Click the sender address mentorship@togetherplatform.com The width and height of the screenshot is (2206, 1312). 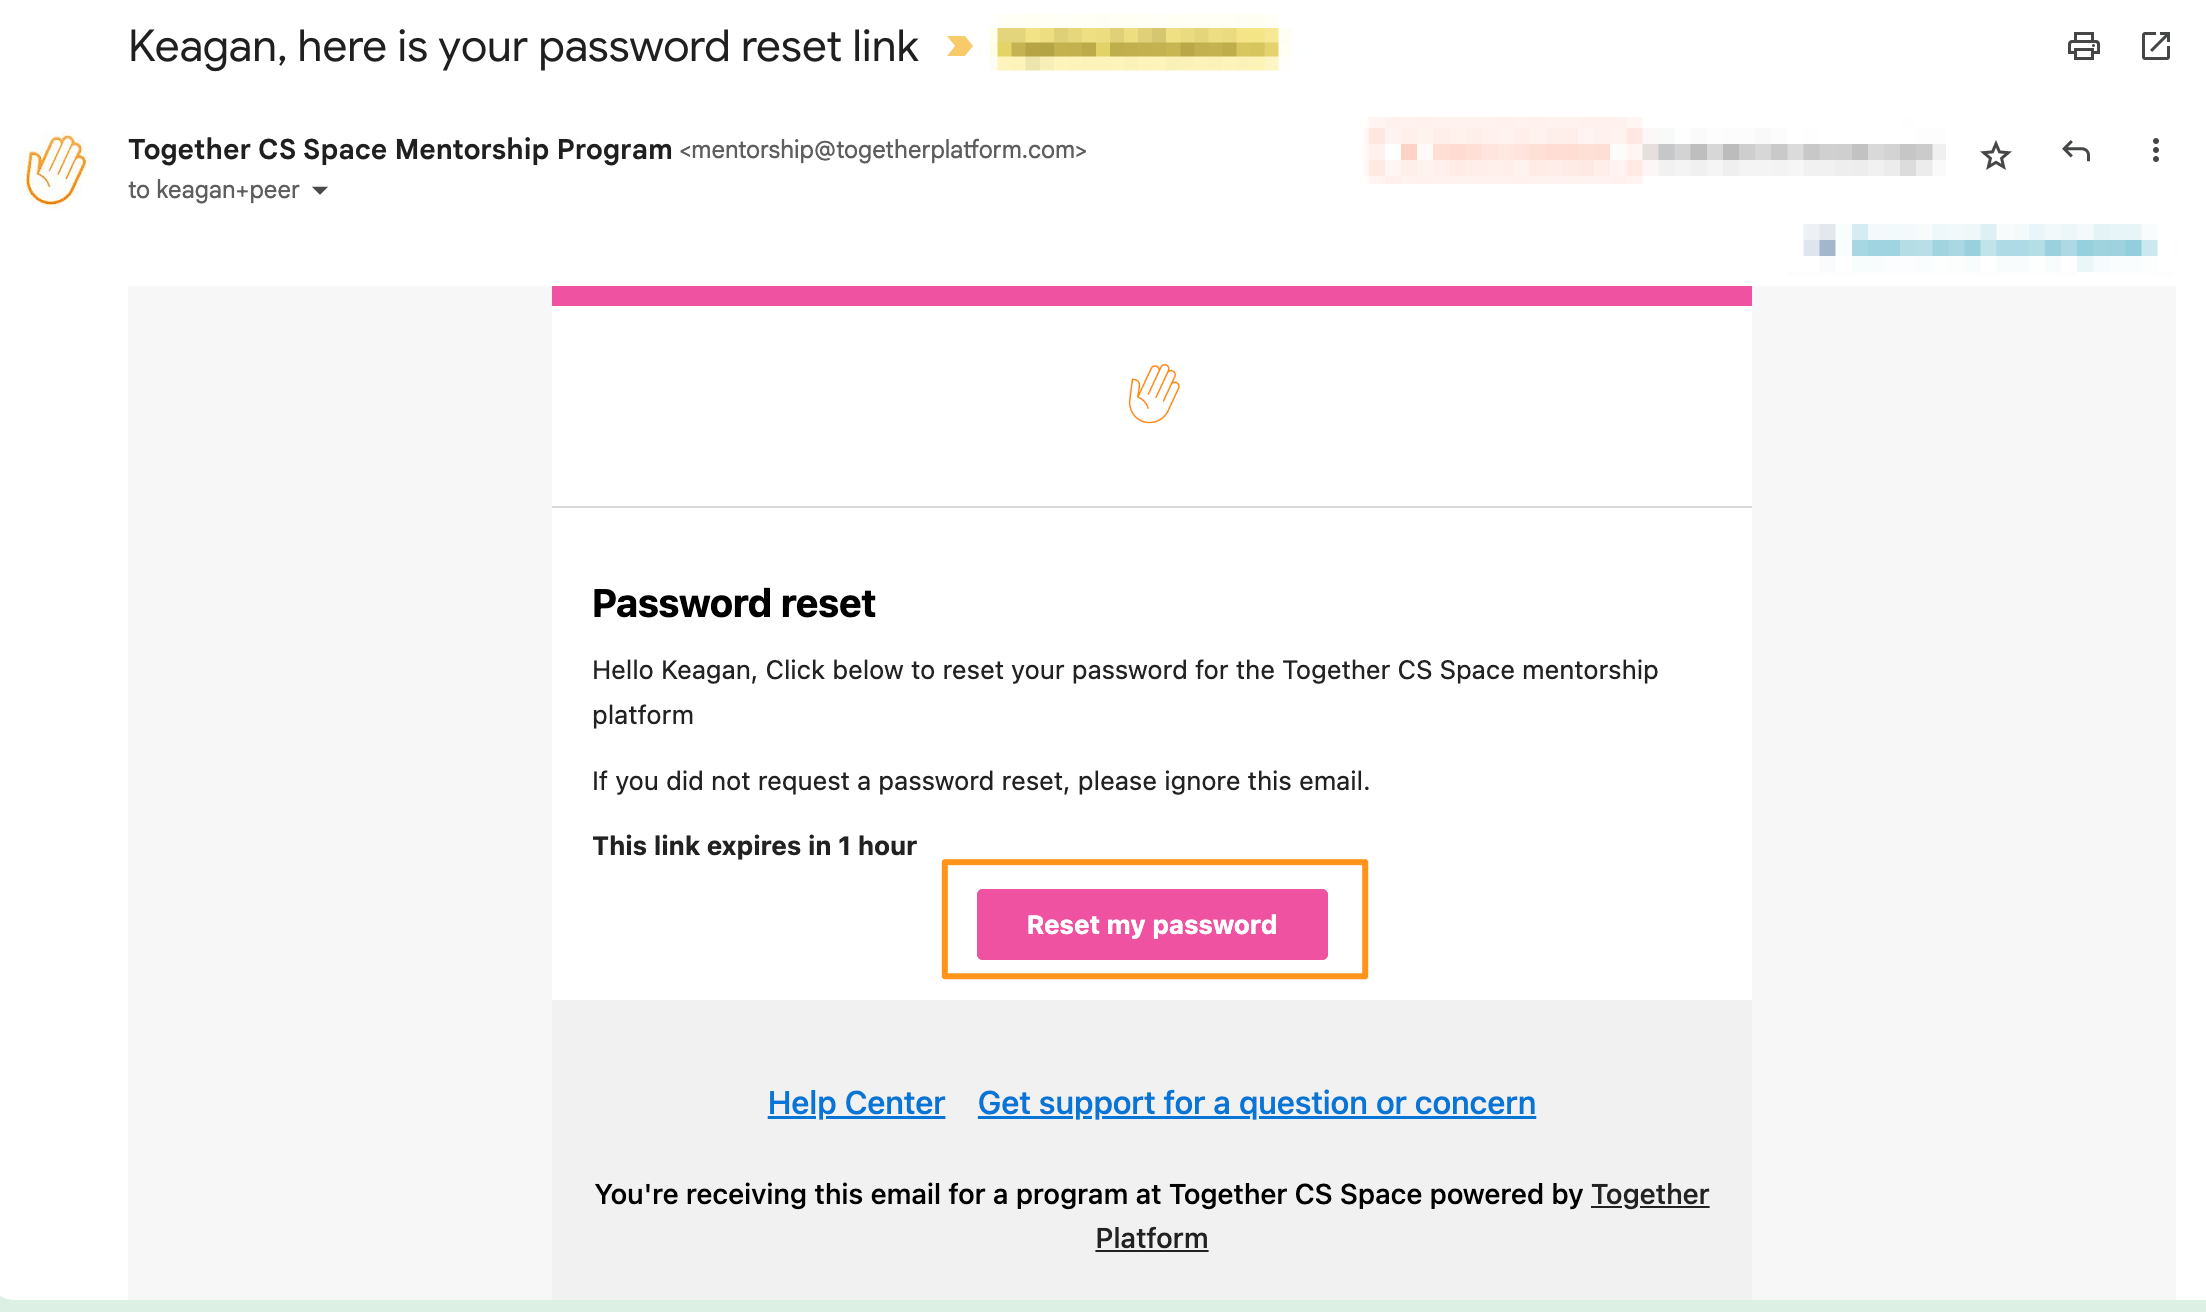pos(883,150)
